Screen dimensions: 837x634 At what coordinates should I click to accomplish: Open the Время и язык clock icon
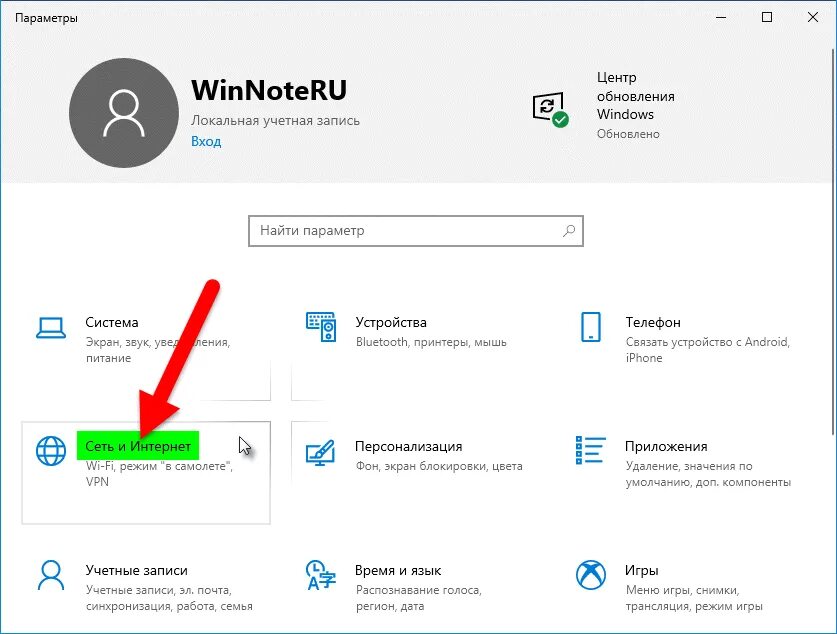click(x=320, y=575)
